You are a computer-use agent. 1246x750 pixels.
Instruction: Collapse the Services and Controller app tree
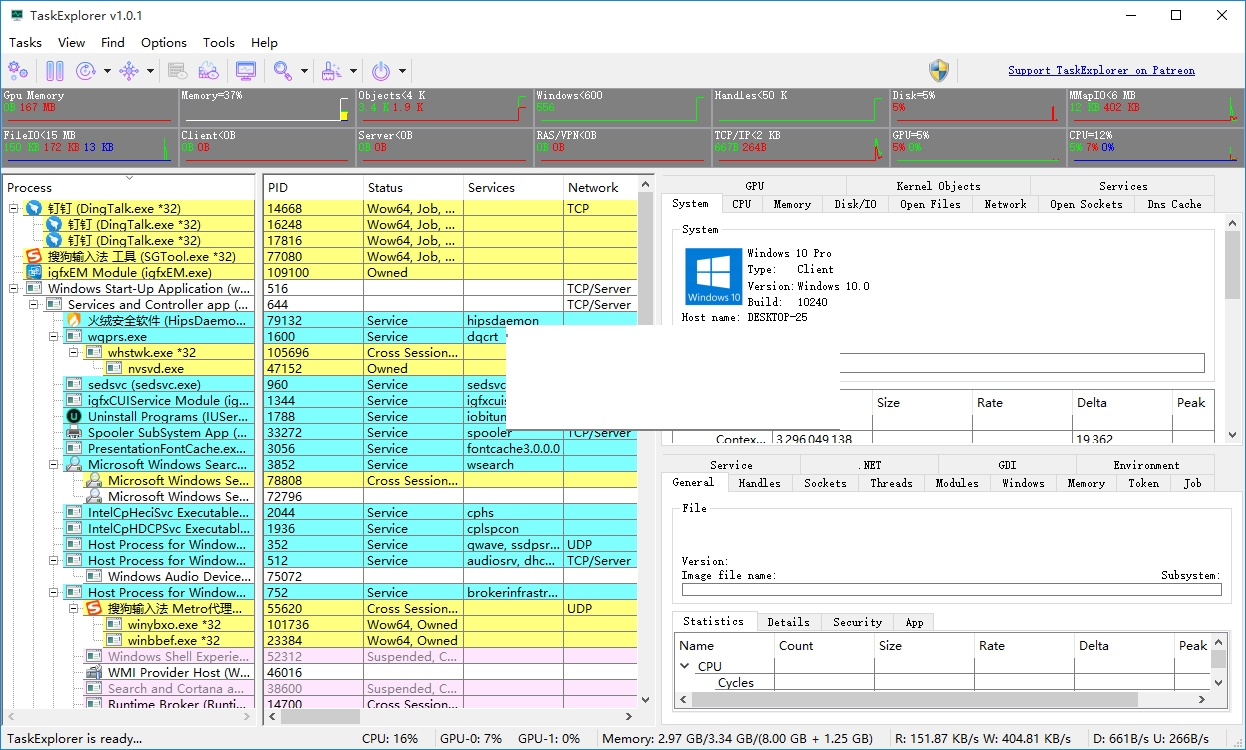(34, 305)
